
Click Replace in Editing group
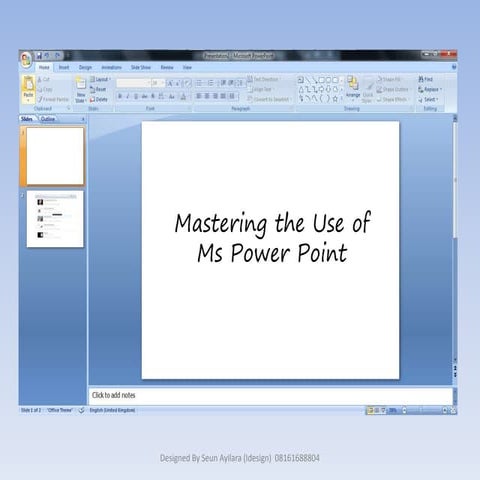click(x=430, y=89)
